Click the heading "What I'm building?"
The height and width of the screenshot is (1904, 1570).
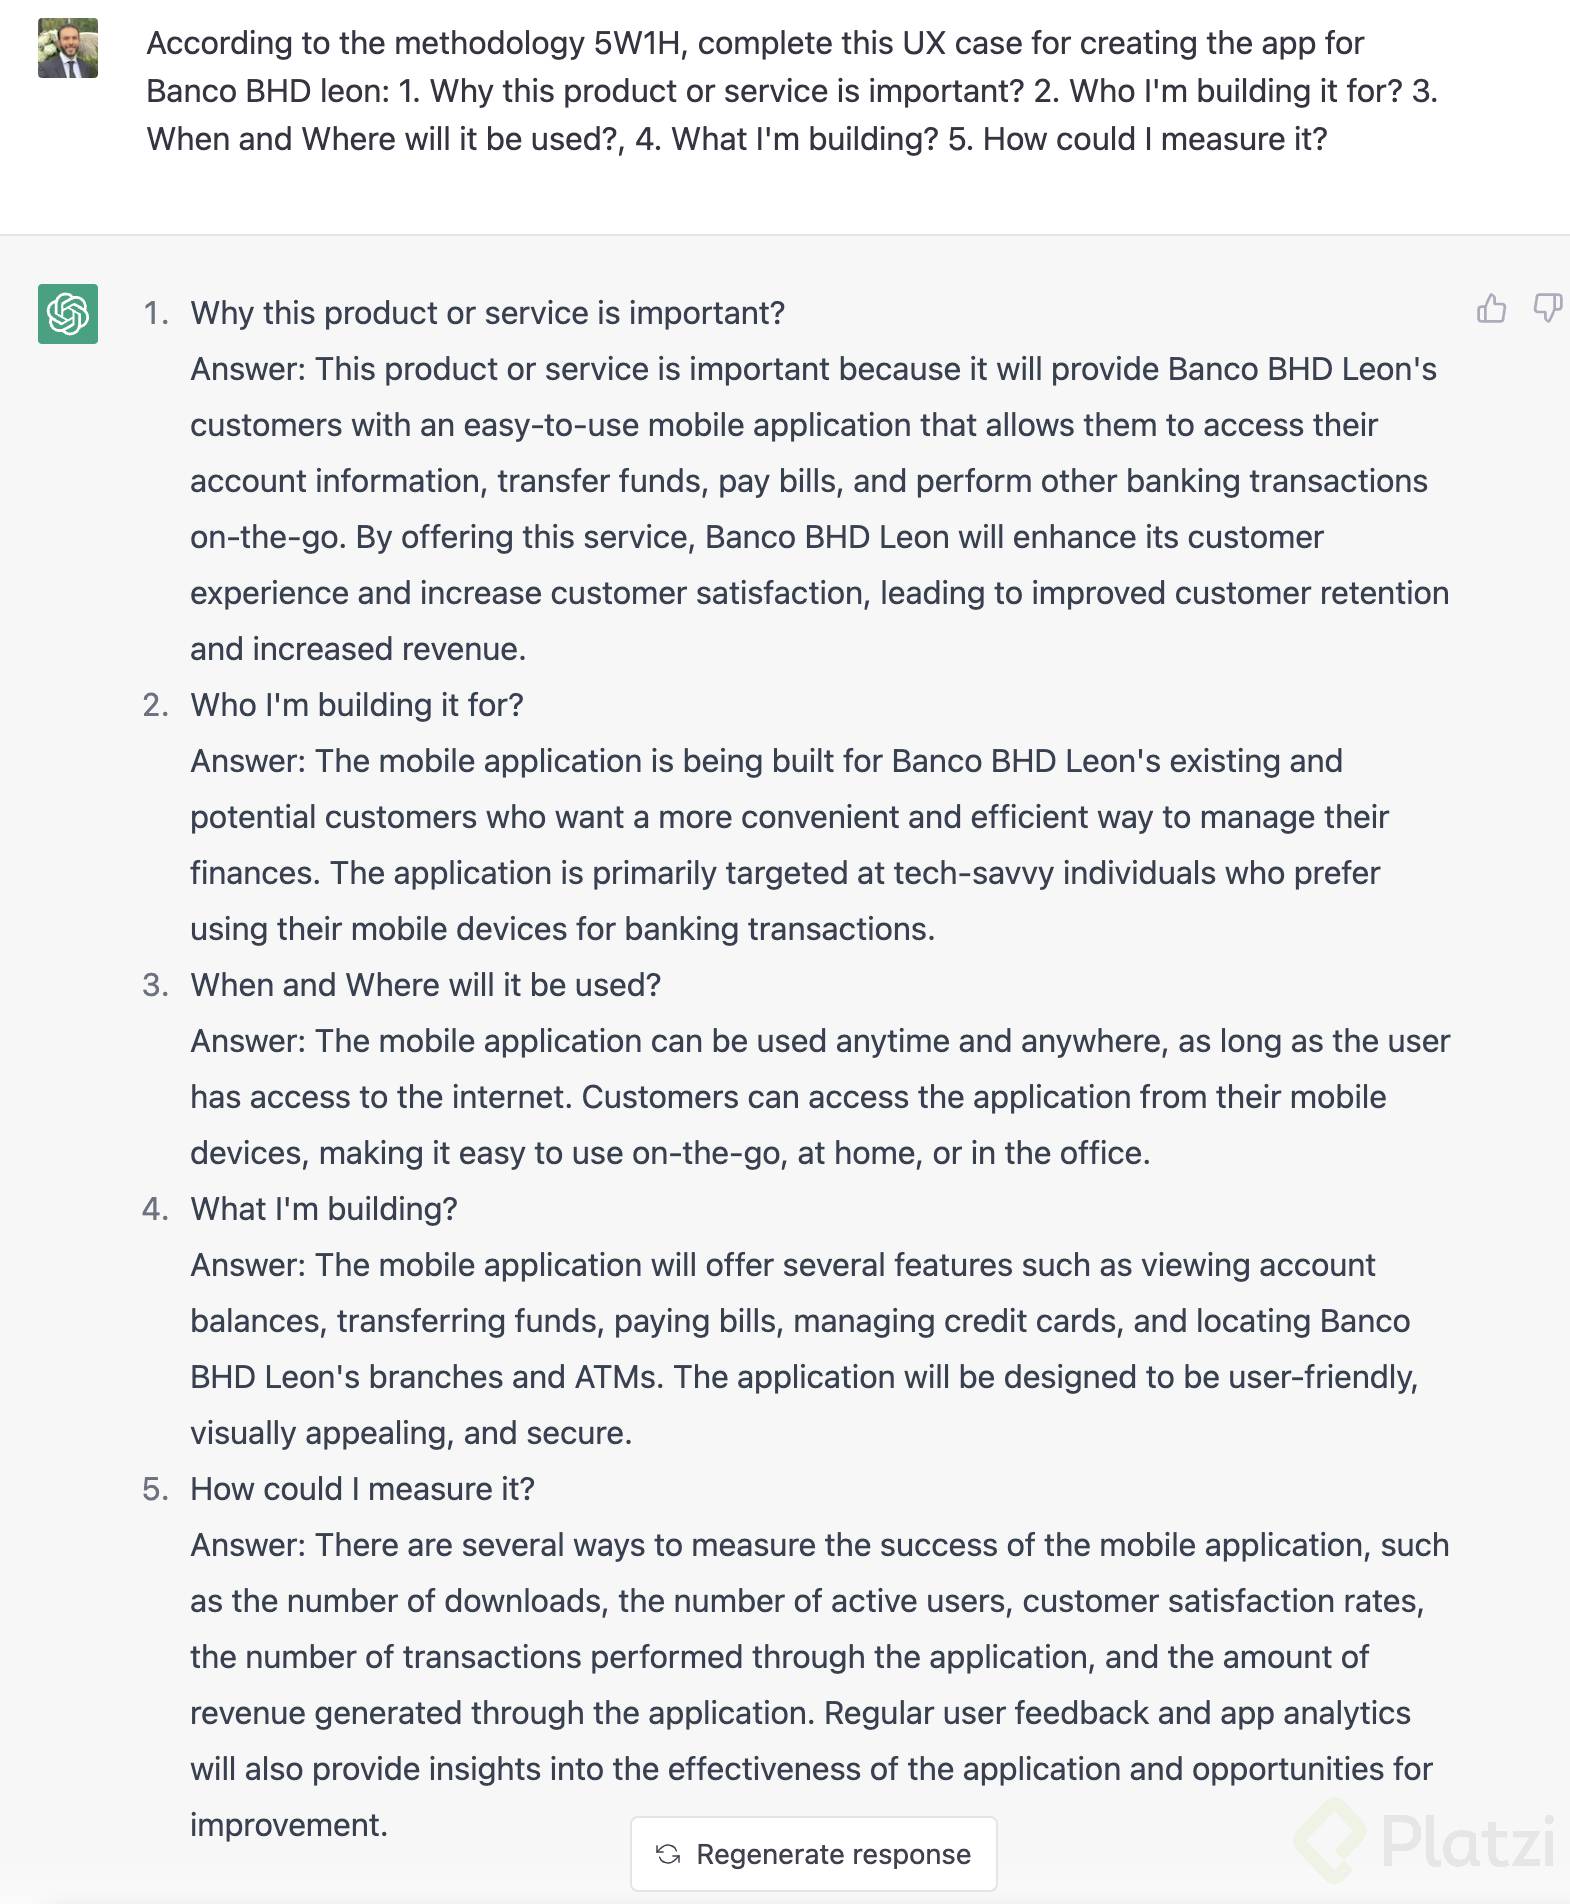pos(323,1209)
